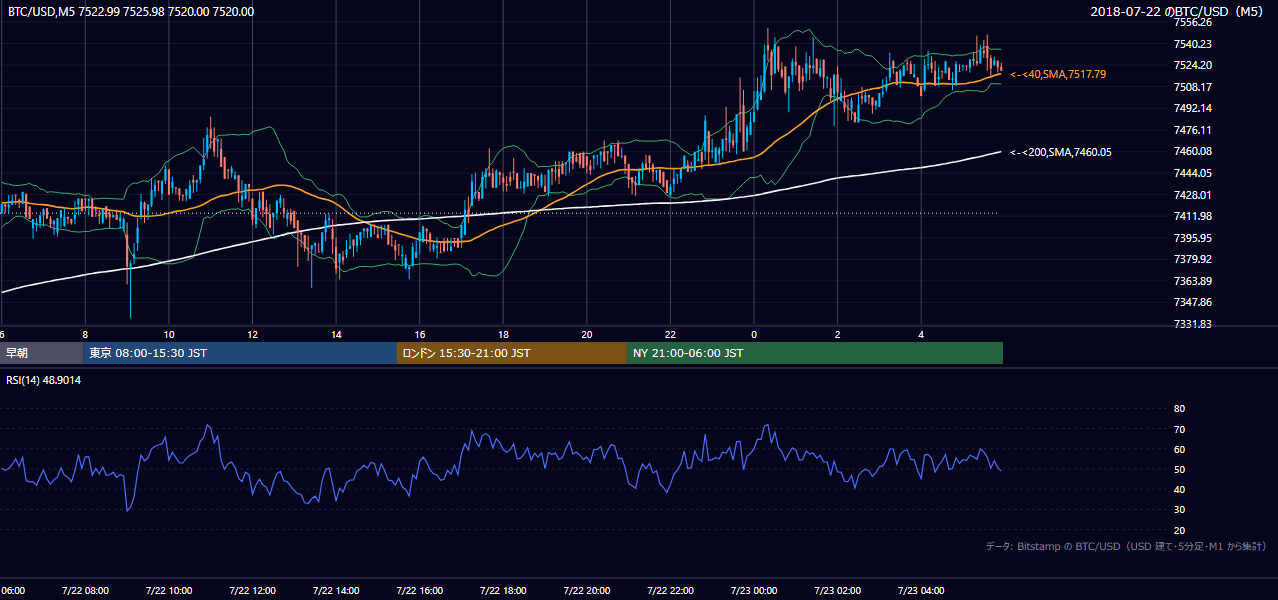Click the 7/23 04:00 time label
1278x600 pixels.
point(921,591)
